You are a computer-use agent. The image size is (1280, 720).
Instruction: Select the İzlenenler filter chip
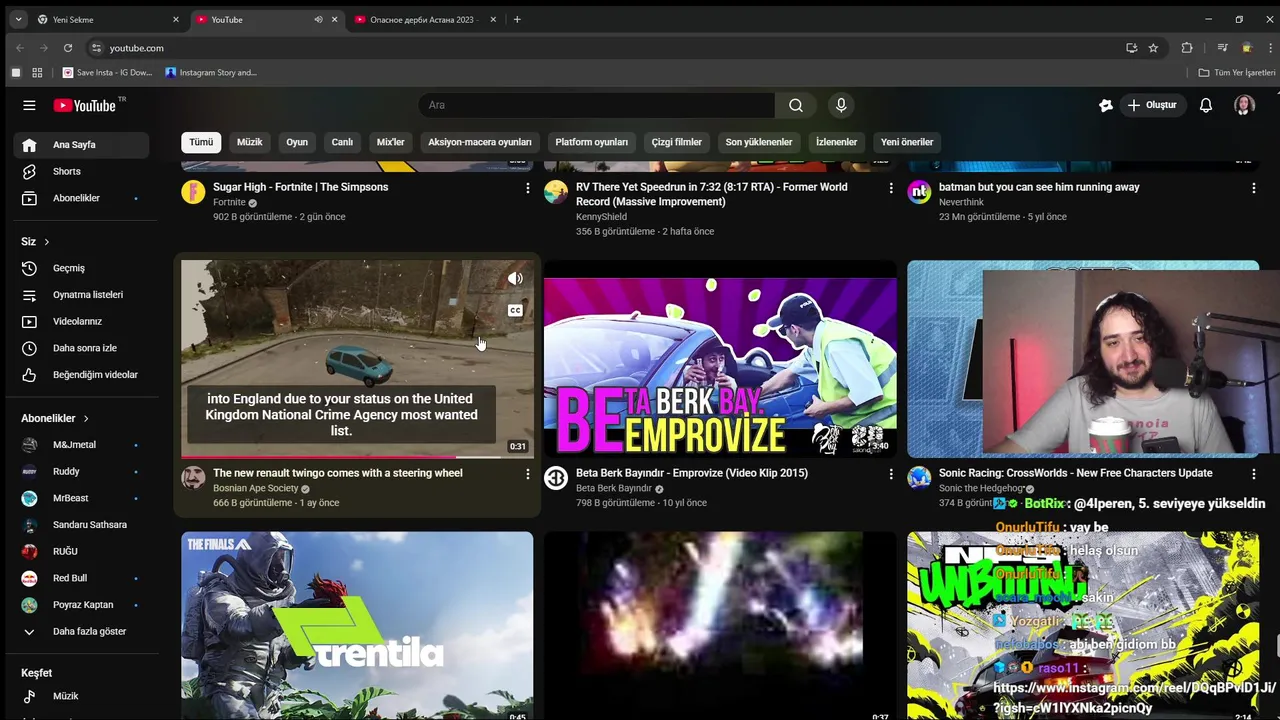836,142
